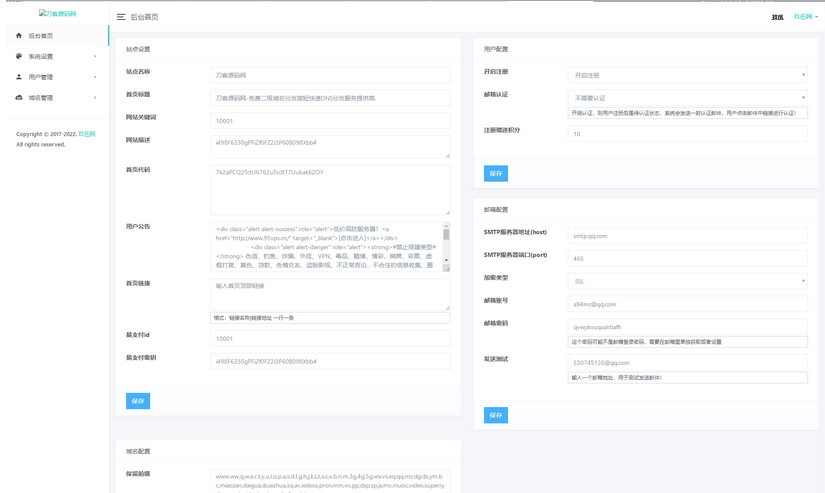Click the user icon beside 用户管理
Image resolution: width=825 pixels, height=493 pixels.
(x=19, y=77)
